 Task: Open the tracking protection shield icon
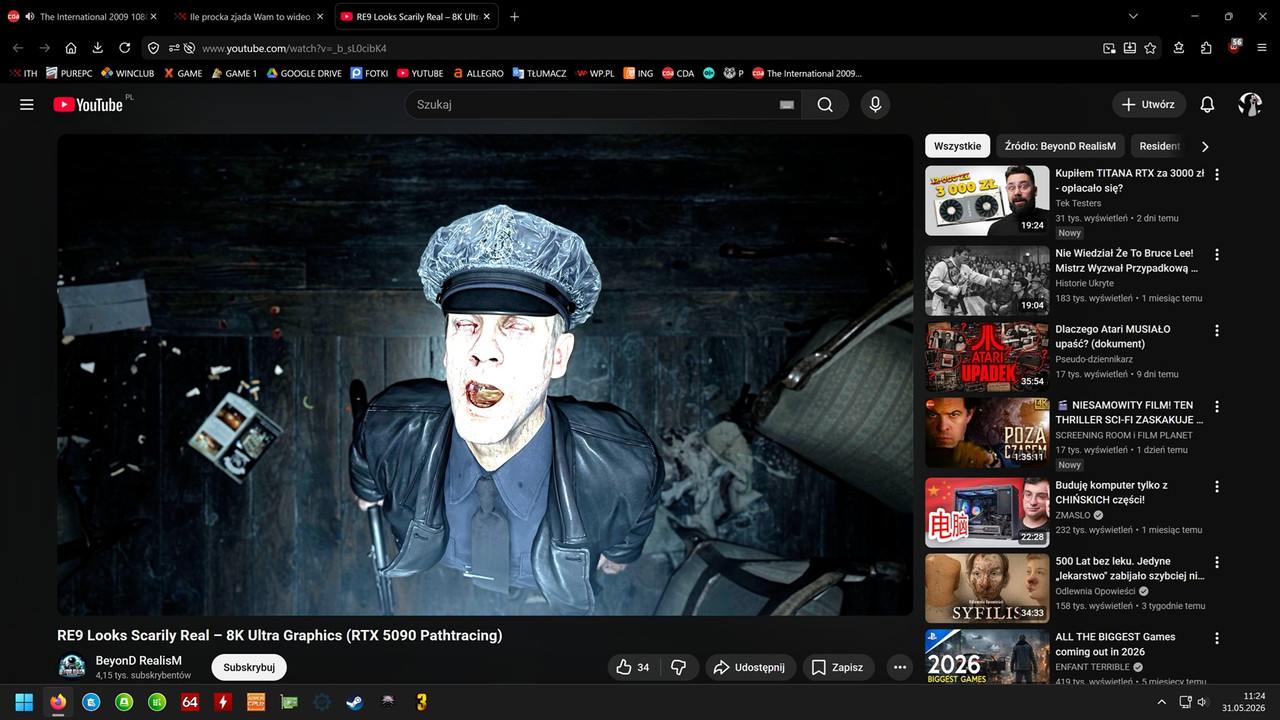(x=153, y=48)
